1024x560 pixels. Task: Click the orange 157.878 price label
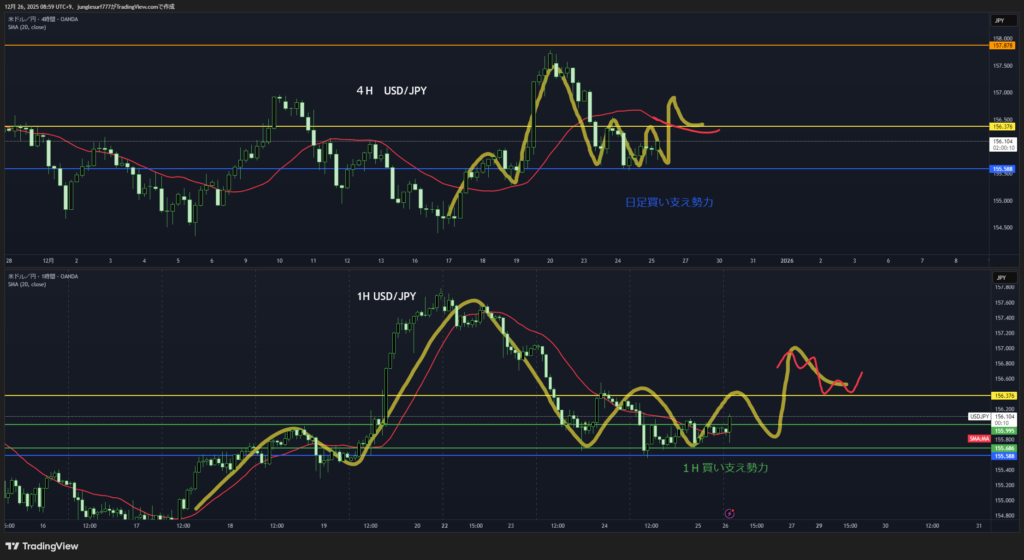pyautogui.click(x=1001, y=46)
